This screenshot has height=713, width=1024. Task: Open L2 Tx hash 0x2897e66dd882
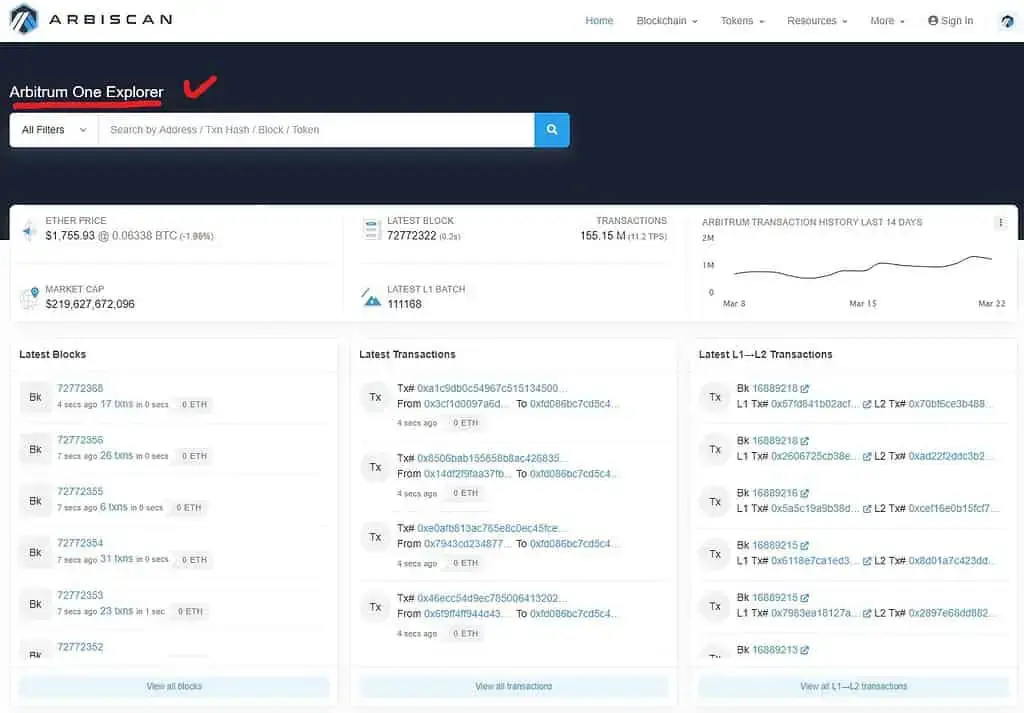952,613
